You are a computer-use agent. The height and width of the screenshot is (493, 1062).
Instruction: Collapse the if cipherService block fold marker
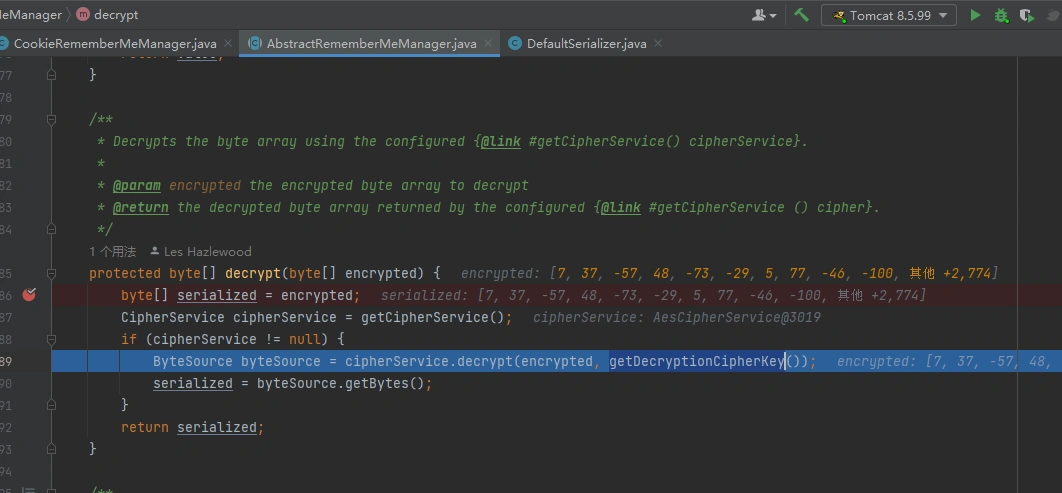pos(52,340)
